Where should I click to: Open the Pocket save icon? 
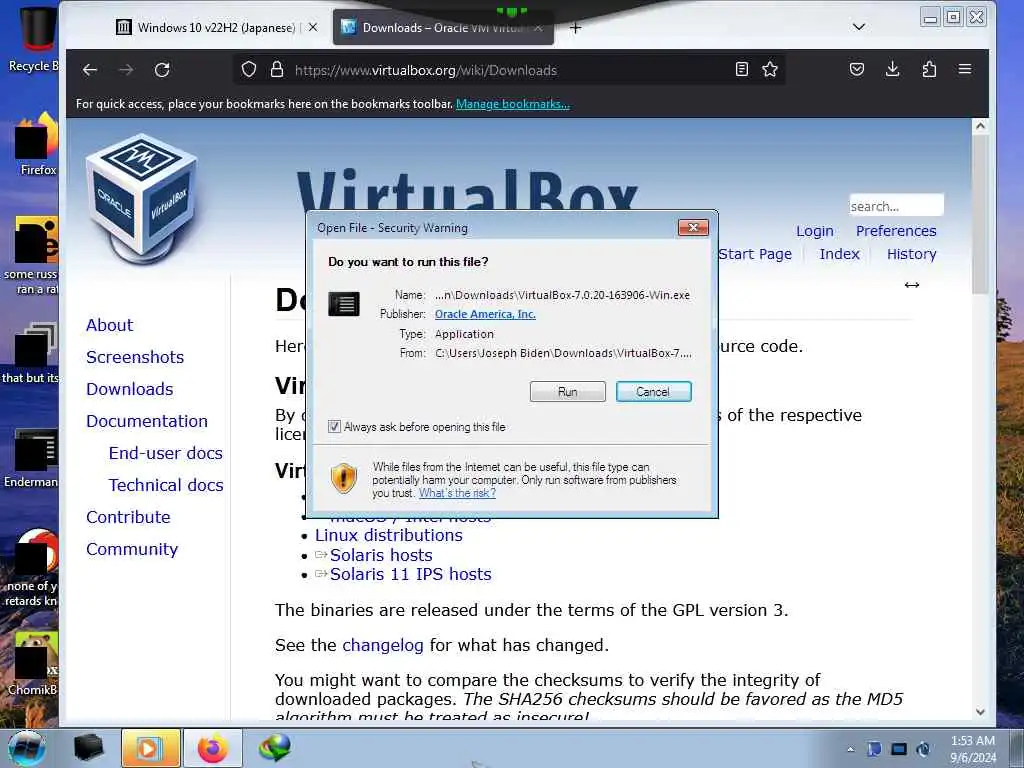click(x=857, y=69)
